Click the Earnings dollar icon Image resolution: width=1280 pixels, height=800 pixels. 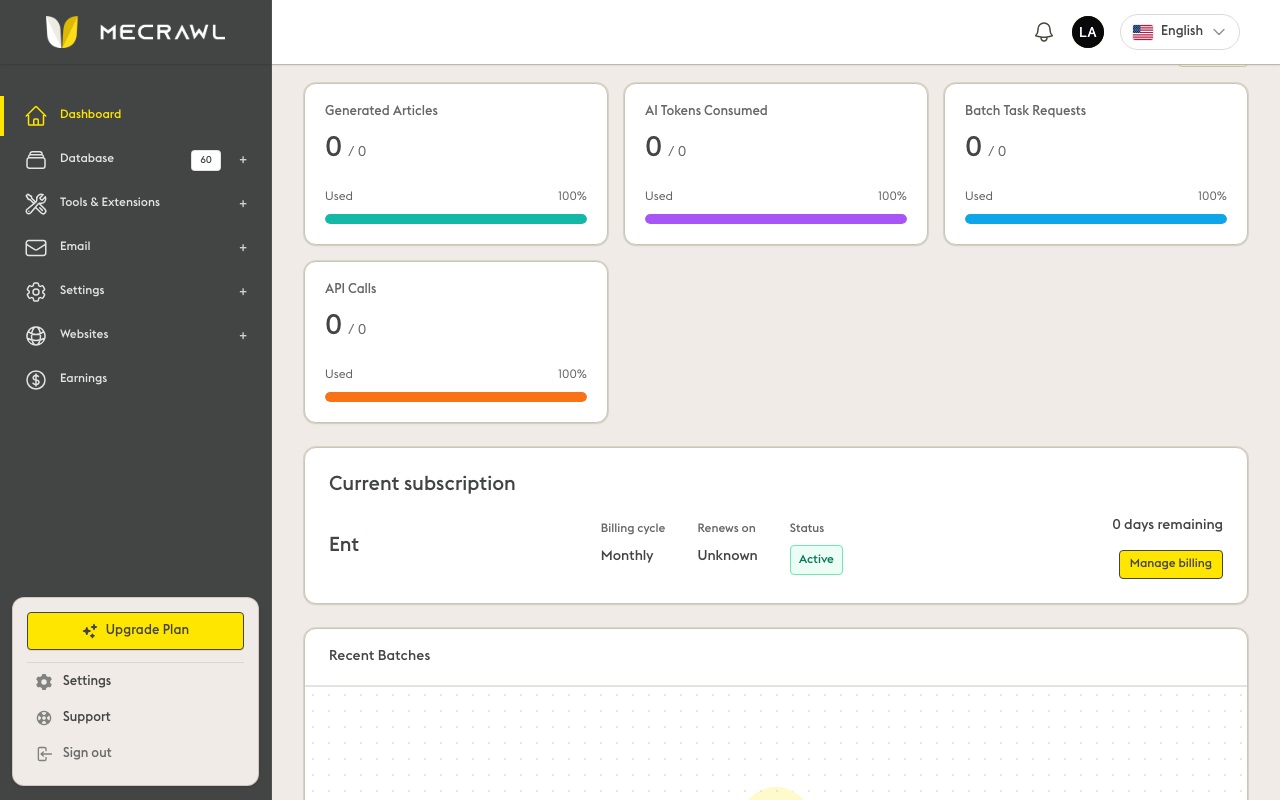36,379
